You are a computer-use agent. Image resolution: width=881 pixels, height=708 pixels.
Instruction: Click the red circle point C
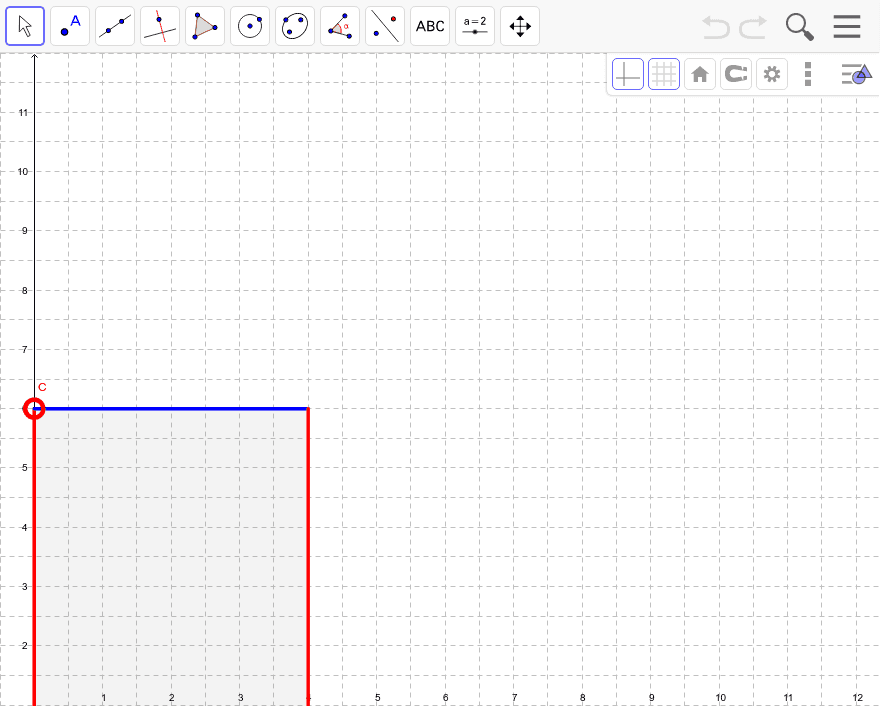(x=34, y=409)
